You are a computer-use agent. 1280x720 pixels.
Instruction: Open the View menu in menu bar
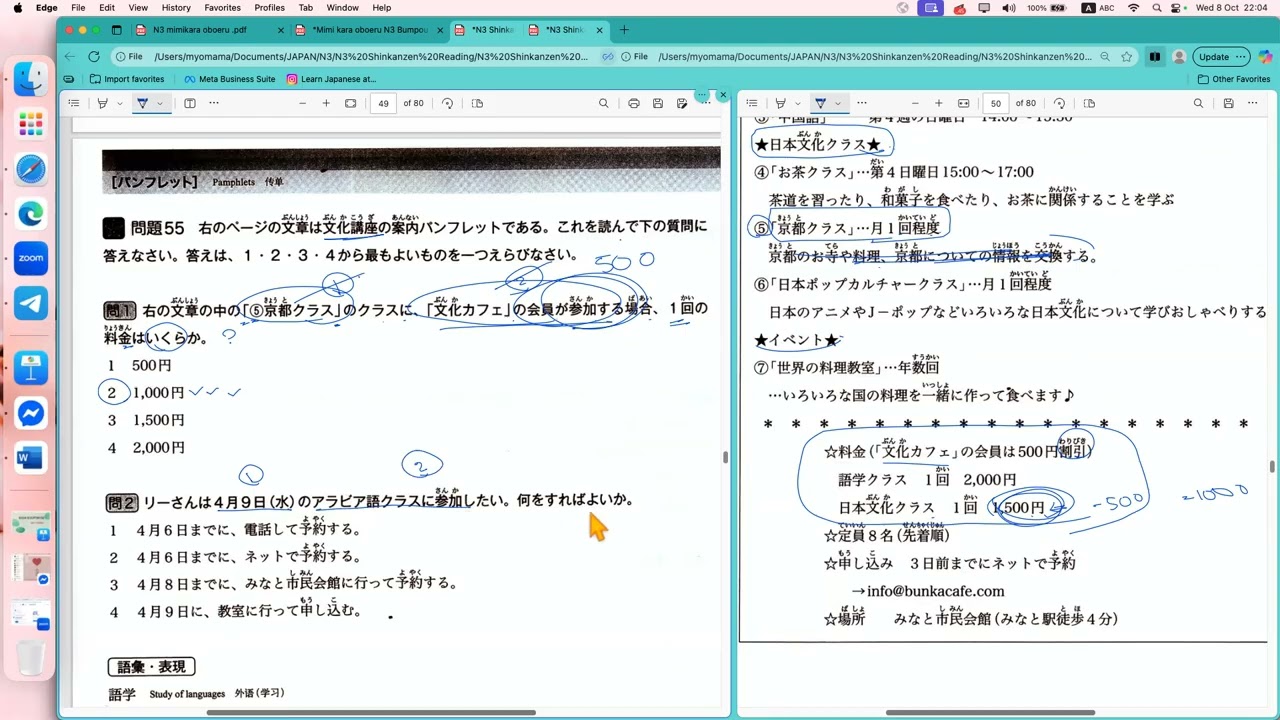pos(138,7)
